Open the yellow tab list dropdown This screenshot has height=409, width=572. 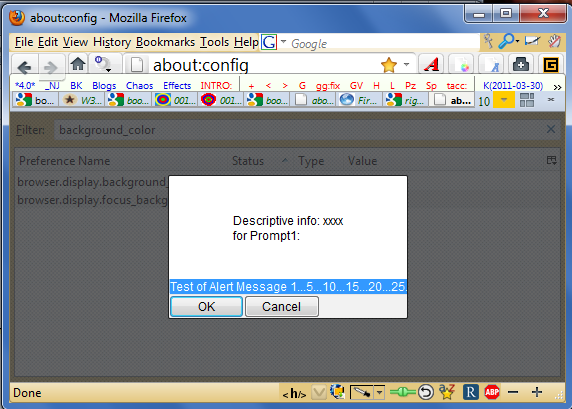(503, 100)
